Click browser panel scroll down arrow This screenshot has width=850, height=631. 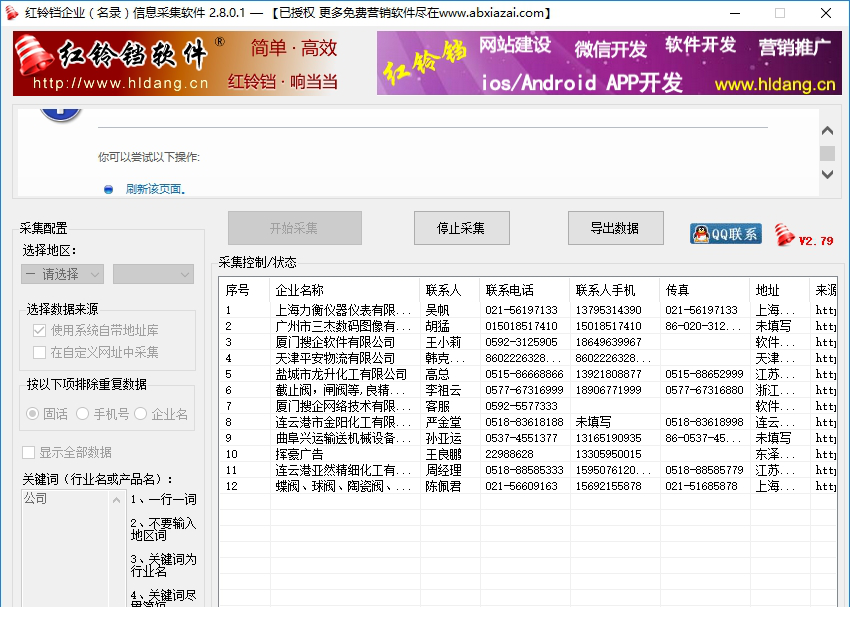827,174
